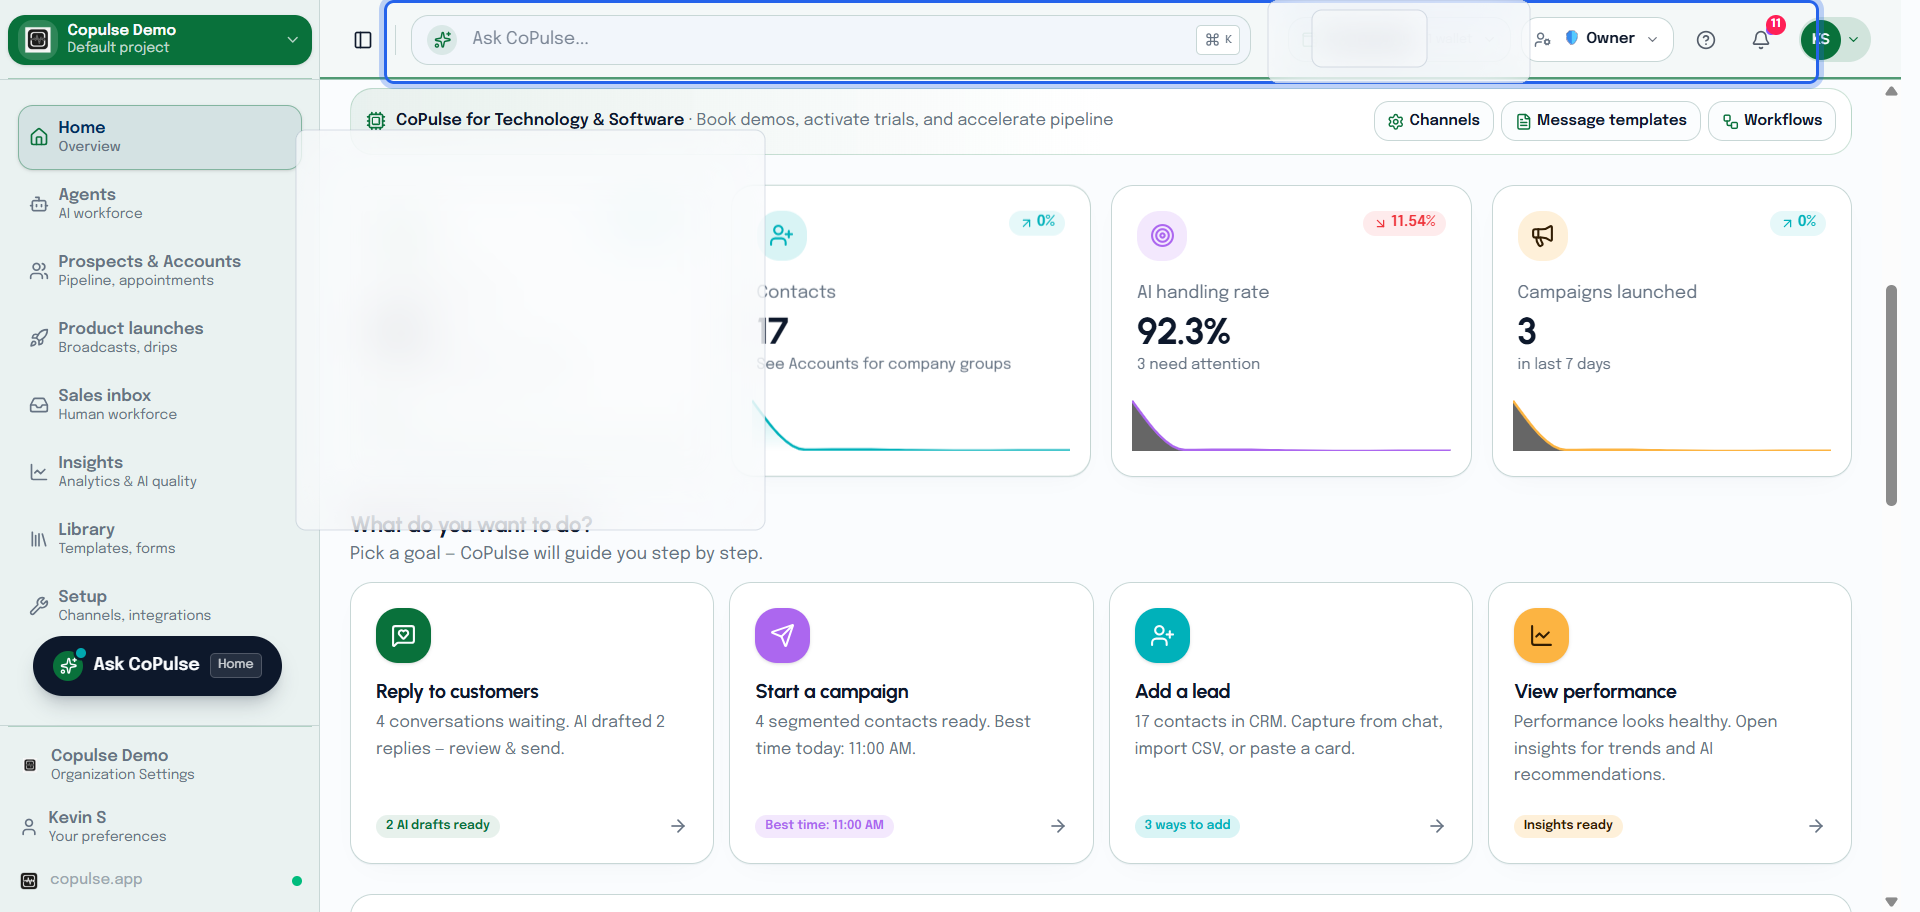Open Message templates

(1600, 121)
